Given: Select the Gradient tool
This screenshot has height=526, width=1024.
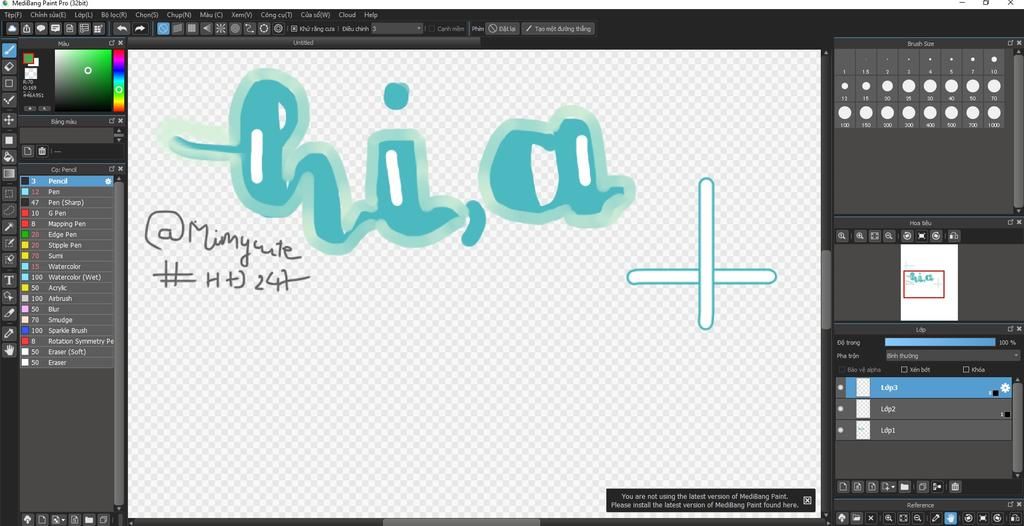Looking at the screenshot, I should [9, 173].
